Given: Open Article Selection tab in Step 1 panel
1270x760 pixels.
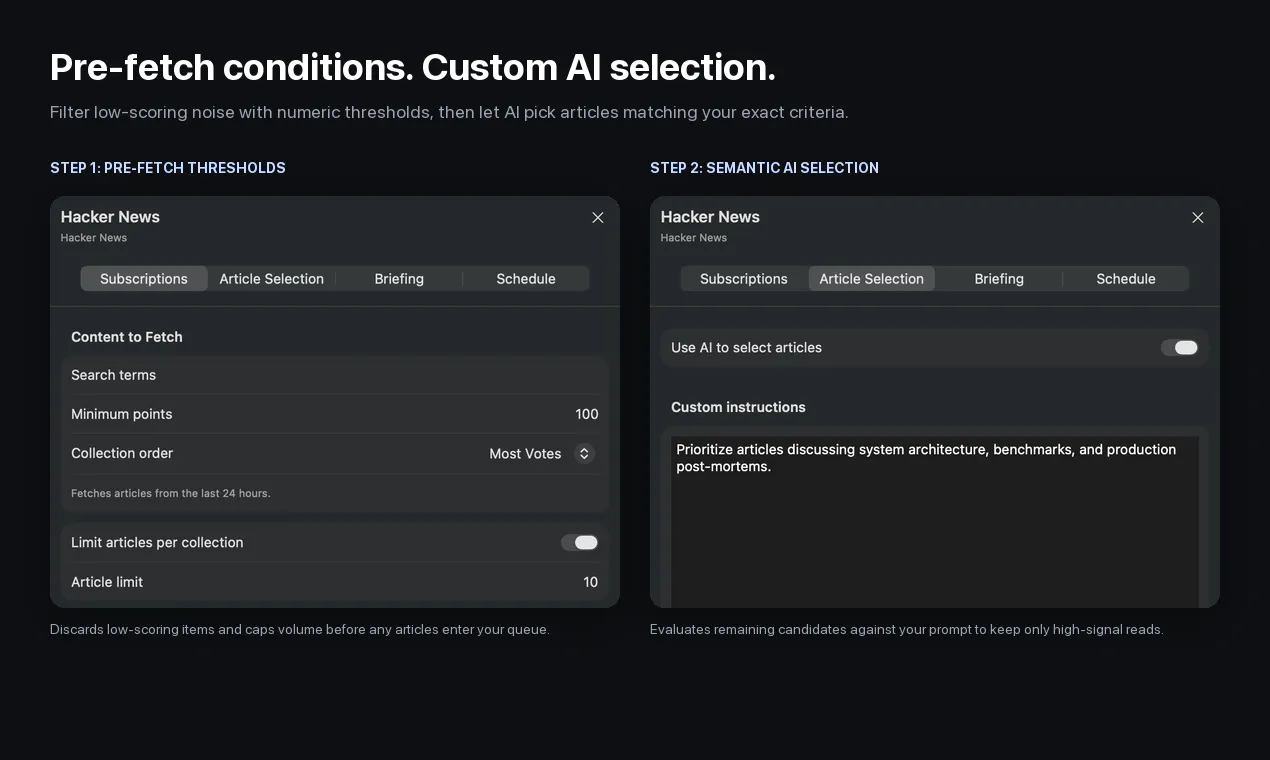Looking at the screenshot, I should pyautogui.click(x=272, y=279).
